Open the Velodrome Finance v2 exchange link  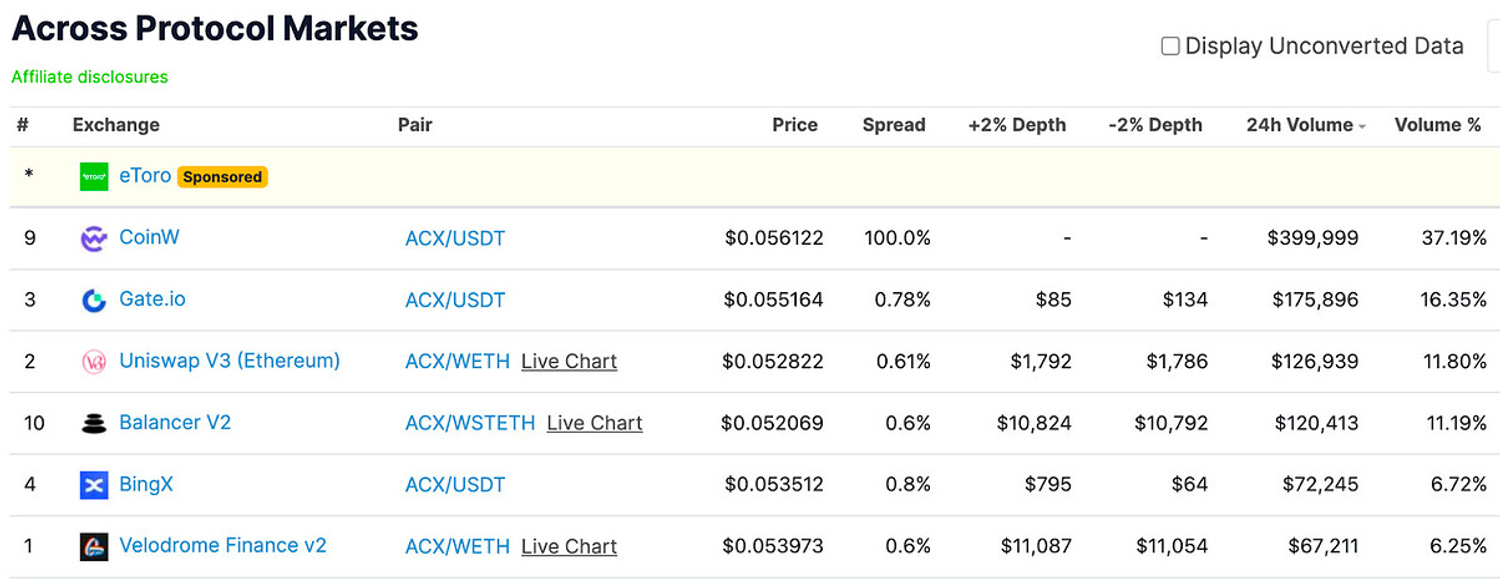(x=223, y=546)
